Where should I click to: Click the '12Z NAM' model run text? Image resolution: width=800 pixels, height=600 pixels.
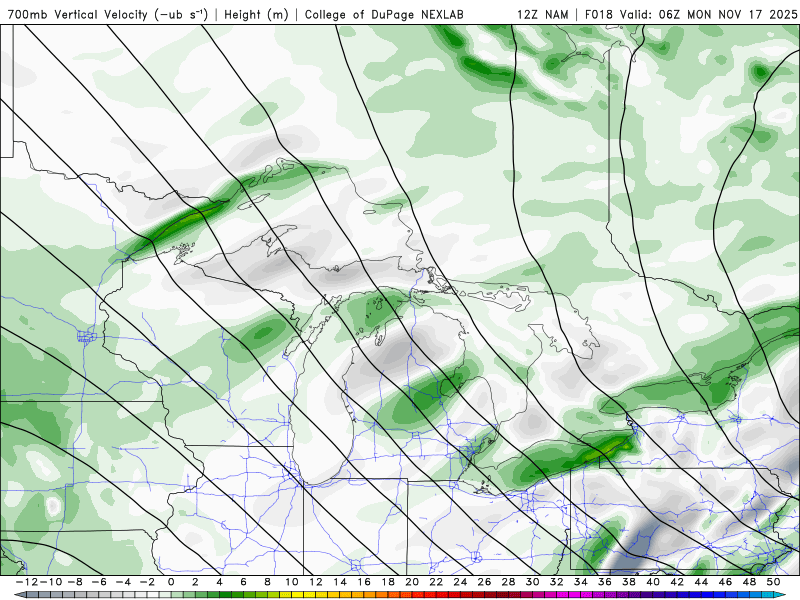tap(543, 14)
